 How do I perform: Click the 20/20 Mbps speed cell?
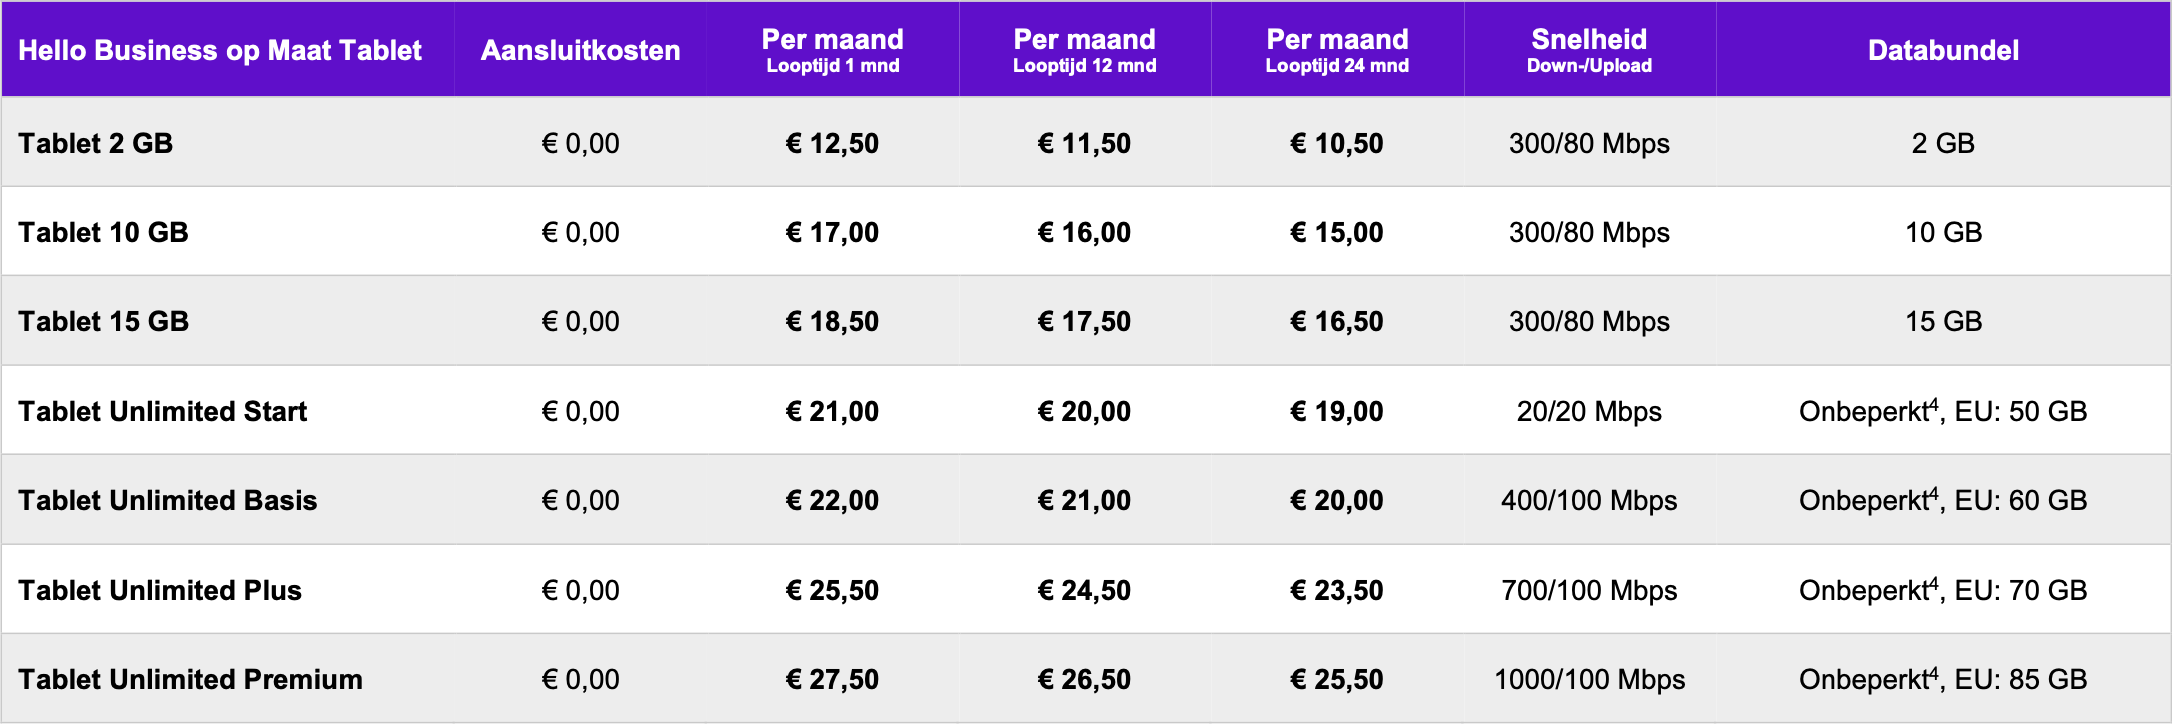pyautogui.click(x=1589, y=411)
